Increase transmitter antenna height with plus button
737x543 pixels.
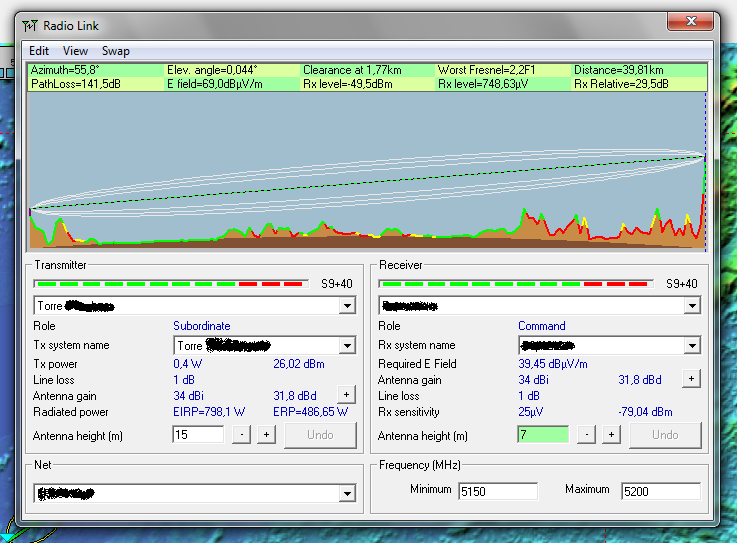tap(267, 435)
